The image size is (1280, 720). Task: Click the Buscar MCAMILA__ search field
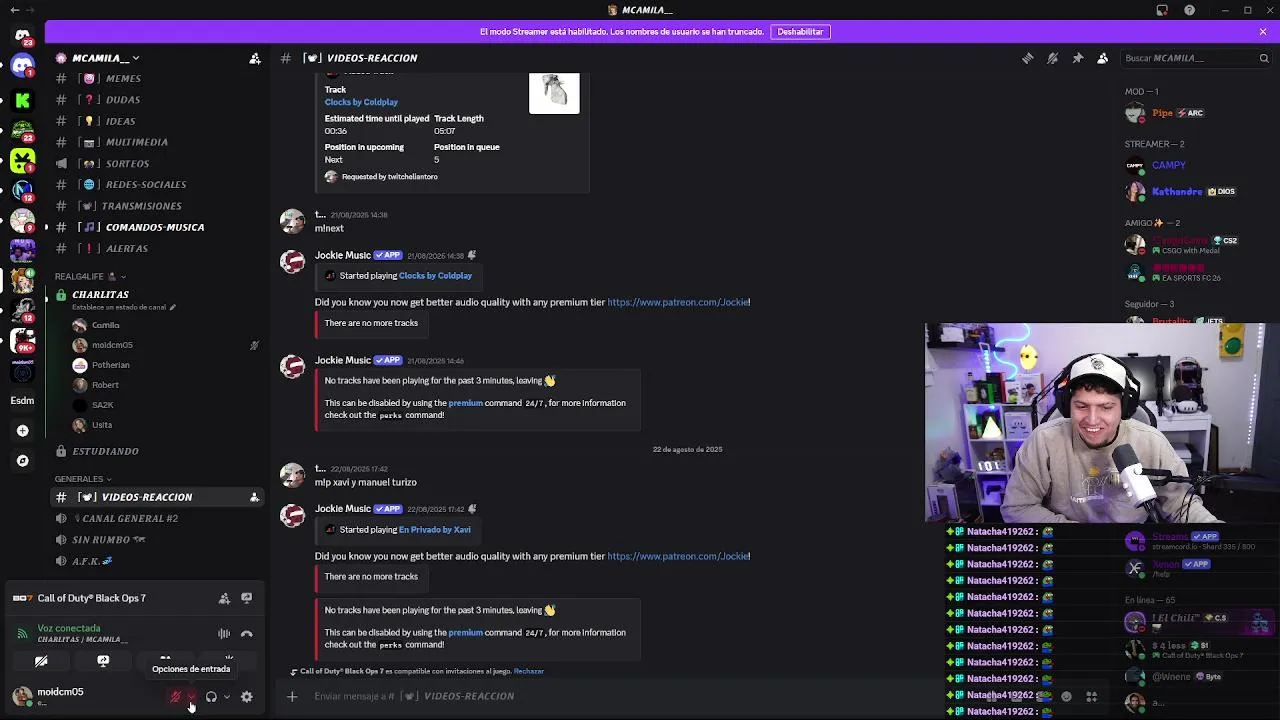(x=1196, y=58)
